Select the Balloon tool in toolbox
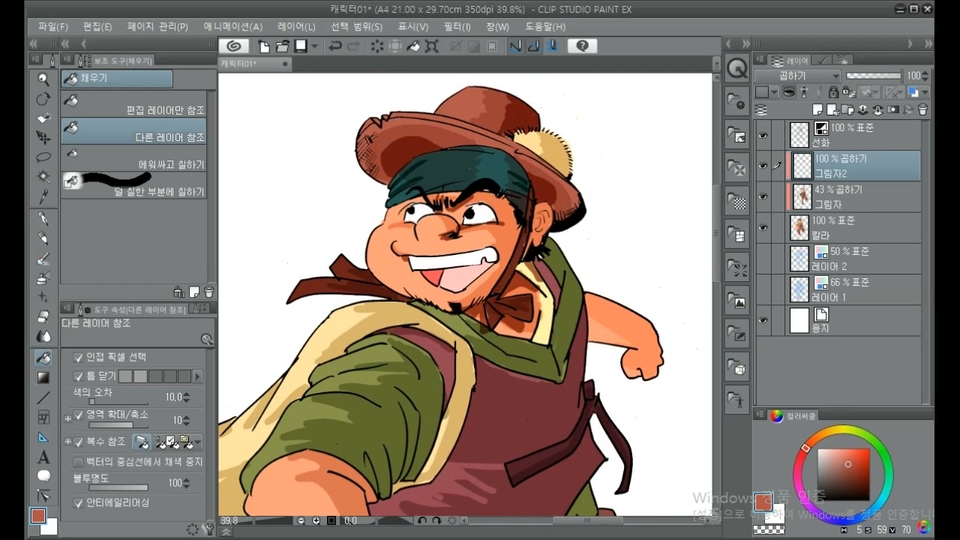960x540 pixels. (x=43, y=476)
